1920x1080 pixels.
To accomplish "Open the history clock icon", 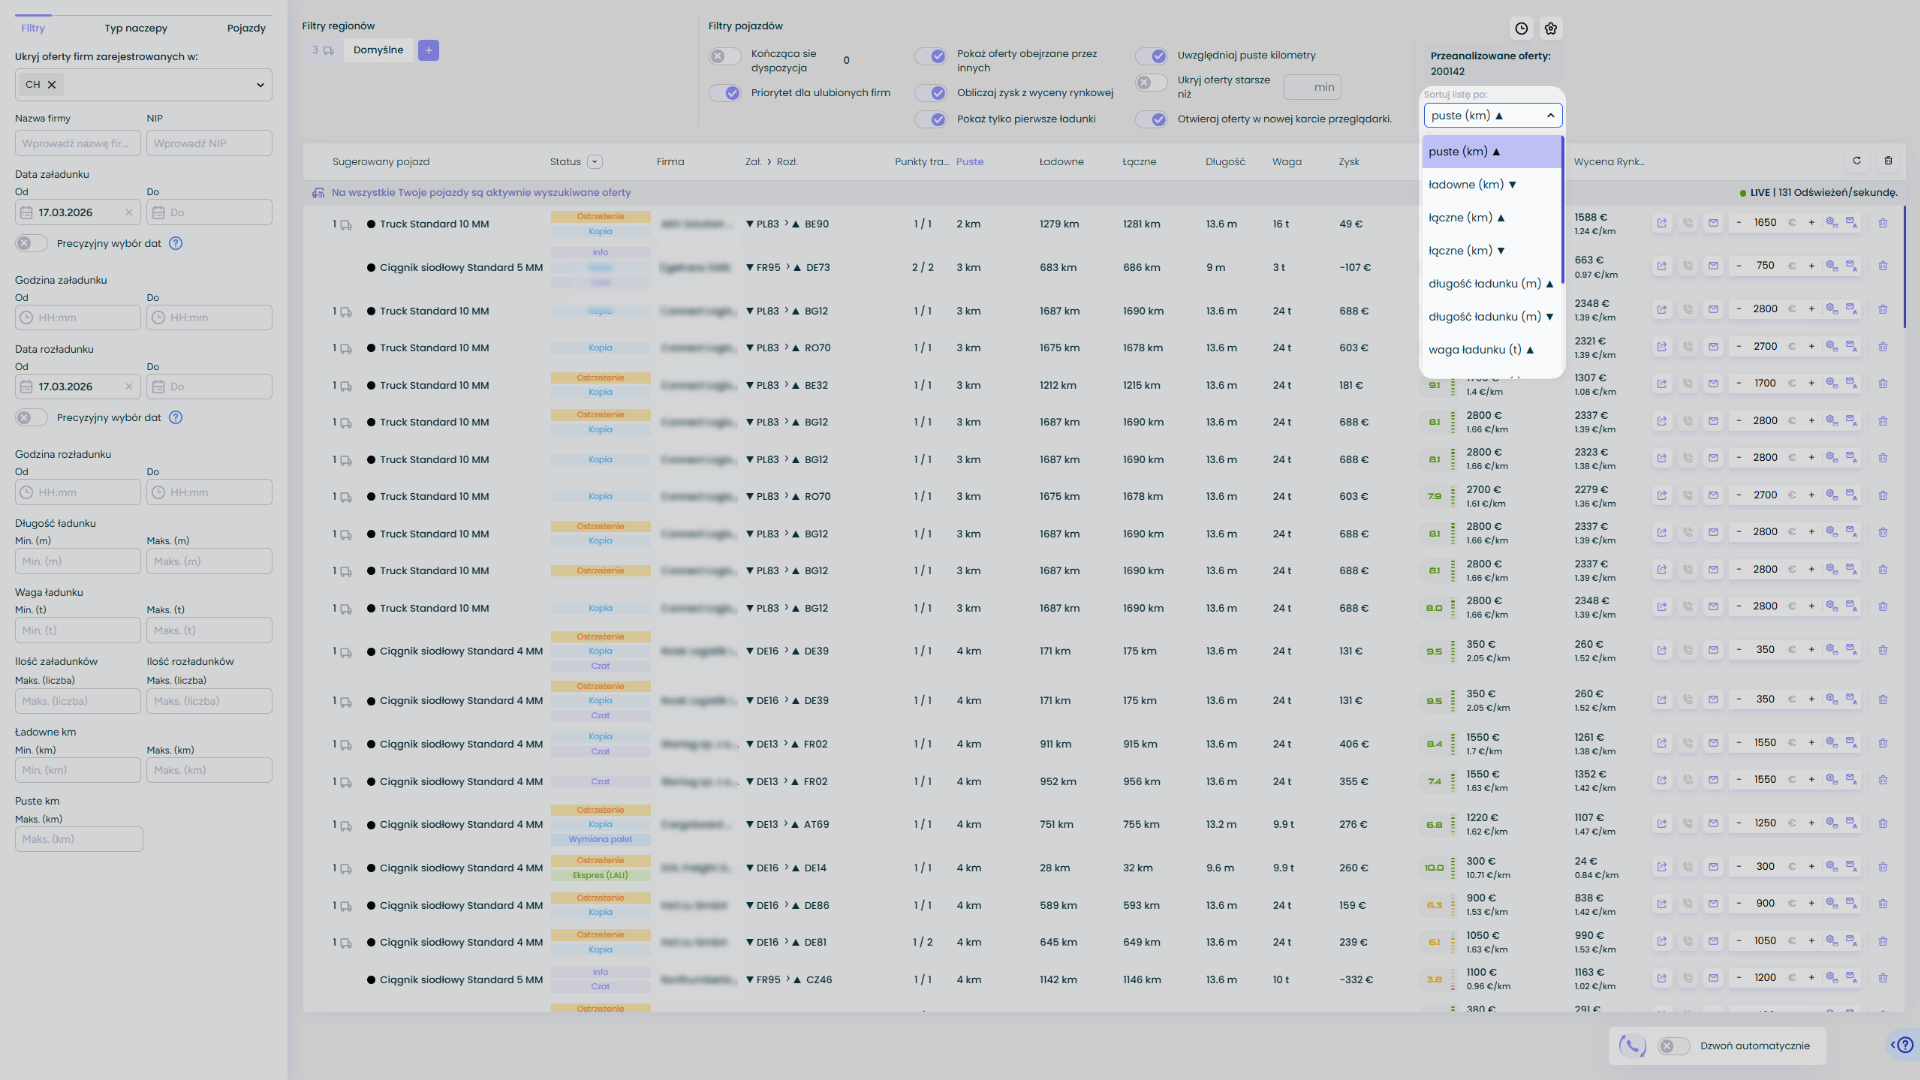I will pos(1521,29).
